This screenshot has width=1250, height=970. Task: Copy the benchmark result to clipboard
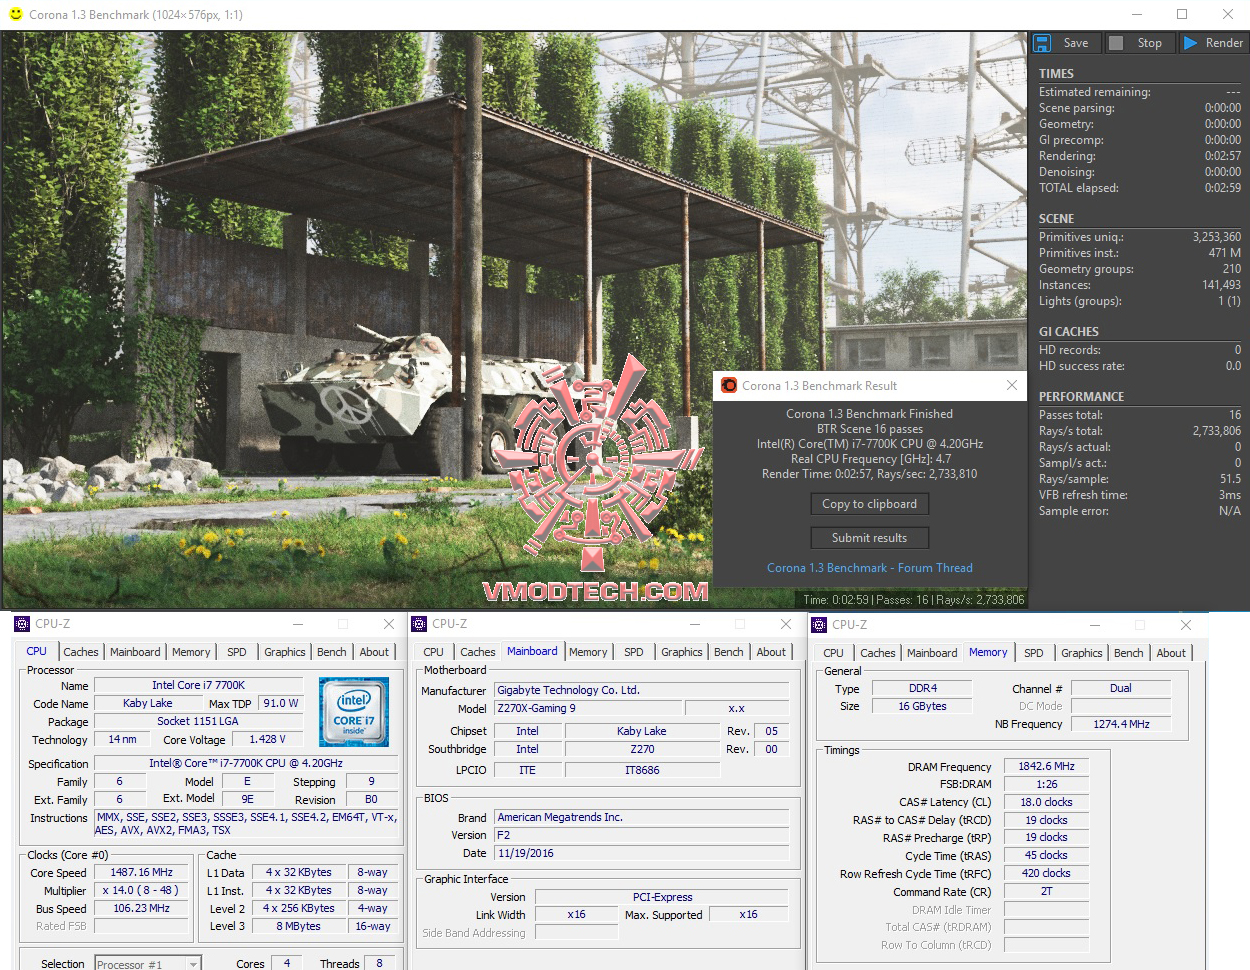(869, 504)
